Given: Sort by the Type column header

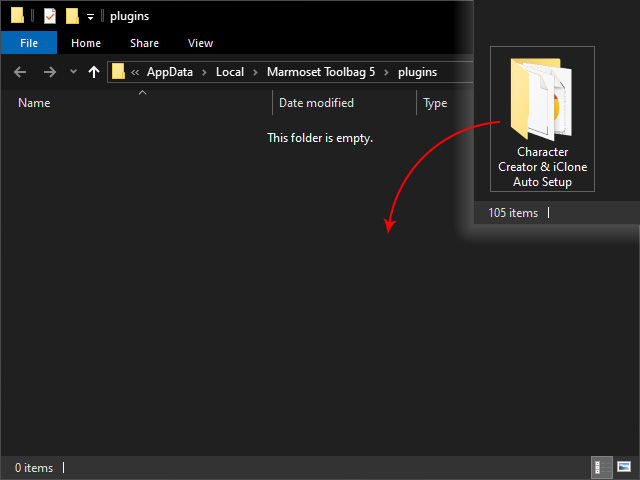Looking at the screenshot, I should click(x=435, y=103).
